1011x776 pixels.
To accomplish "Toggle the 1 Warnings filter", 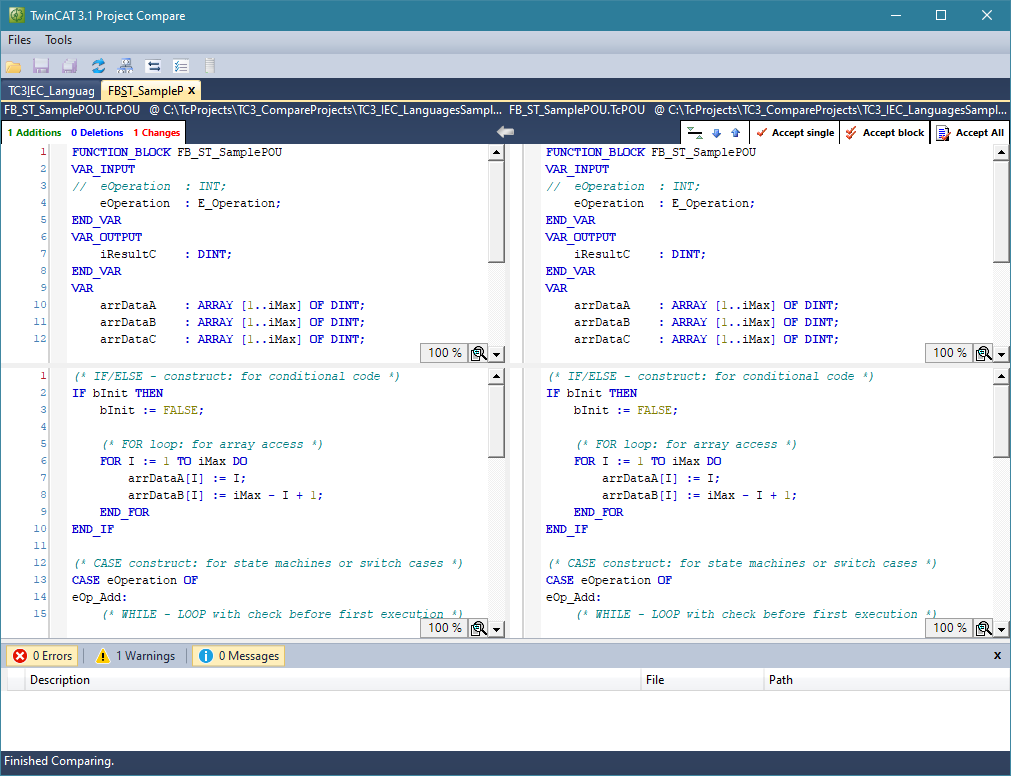I will tap(135, 656).
